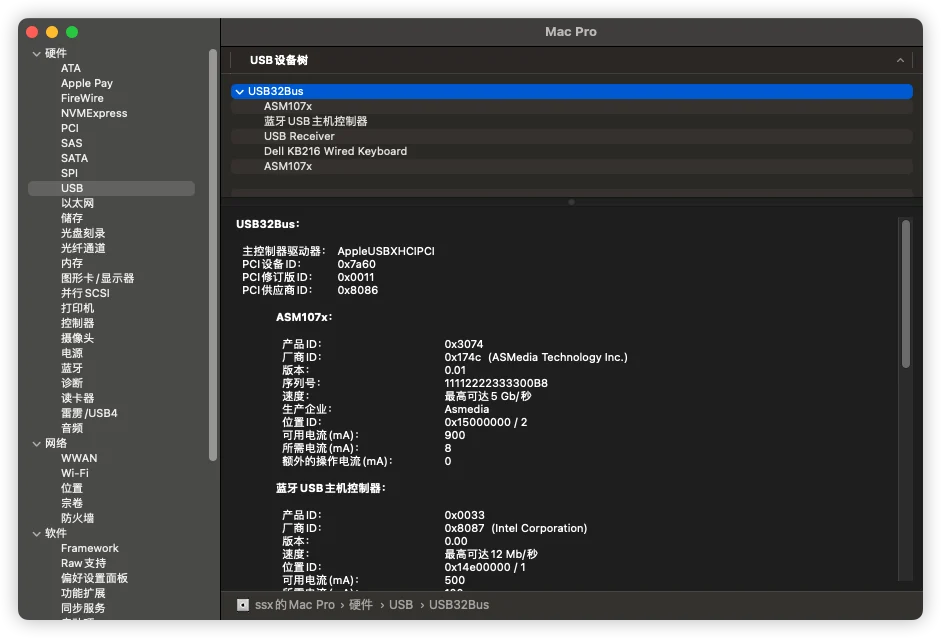
Task: Select 防火墙 under 网络
Action: click(77, 519)
